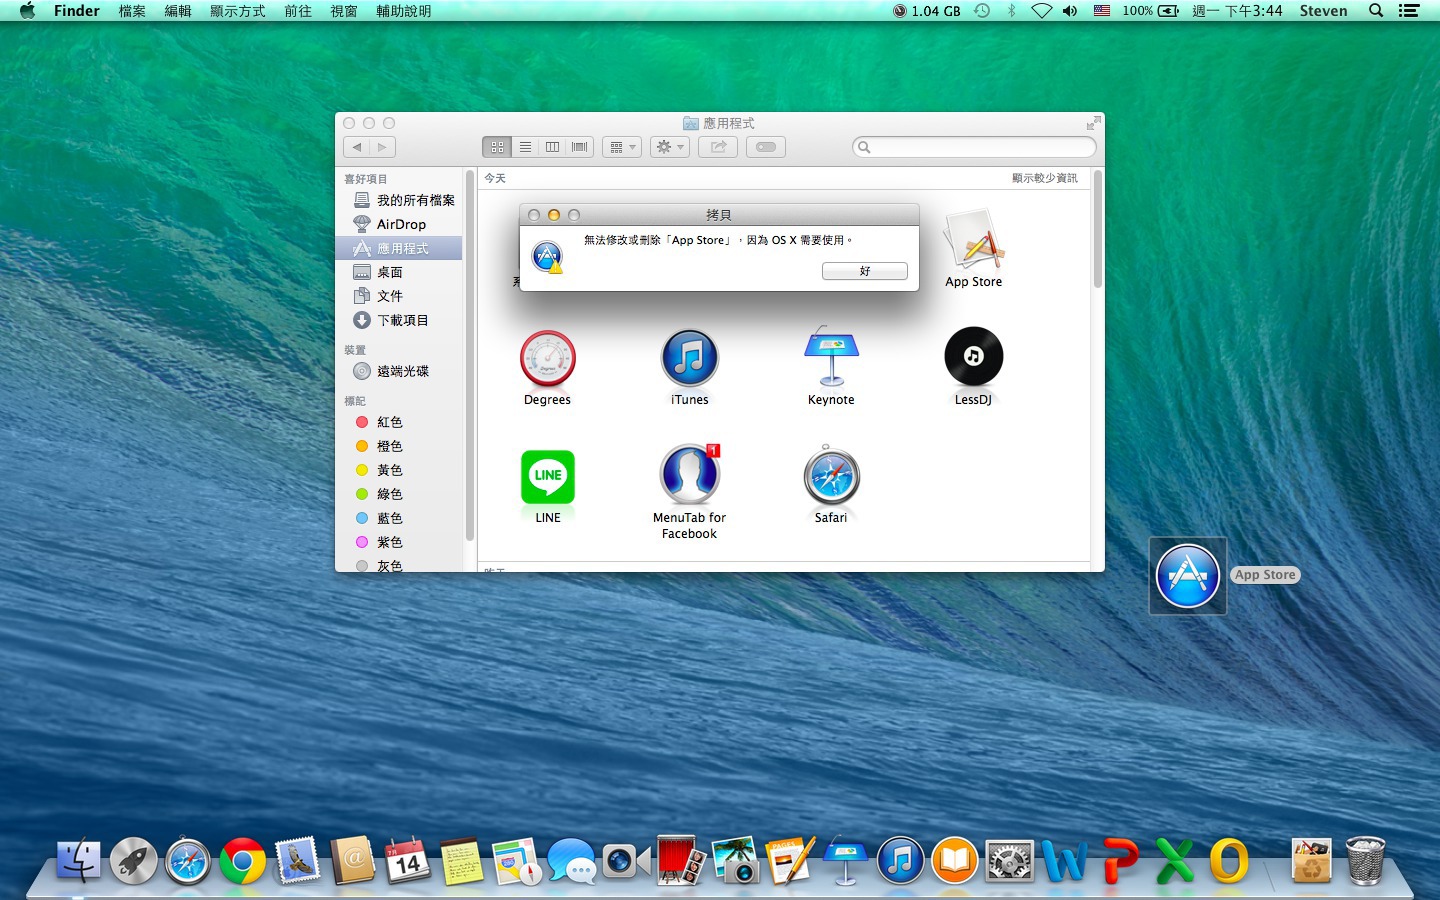Click the Wi-Fi status icon
Image resolution: width=1440 pixels, height=900 pixels.
1042,11
